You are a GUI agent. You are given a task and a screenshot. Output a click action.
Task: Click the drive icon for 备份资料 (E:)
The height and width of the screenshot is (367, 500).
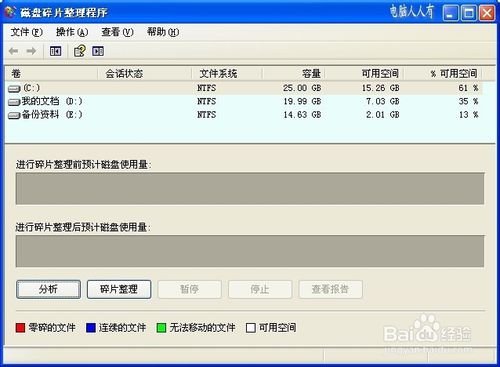point(14,115)
